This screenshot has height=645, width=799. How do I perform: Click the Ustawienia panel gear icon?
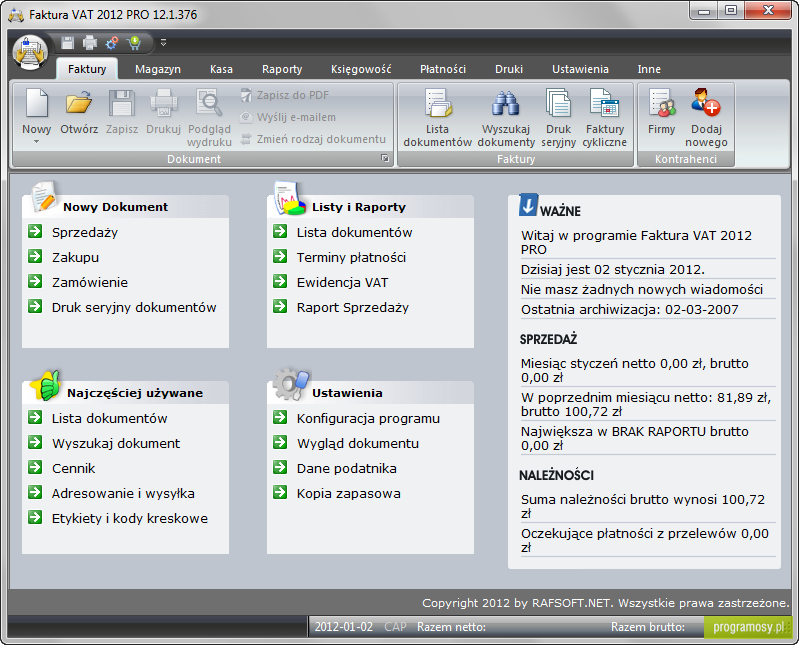pyautogui.click(x=290, y=384)
